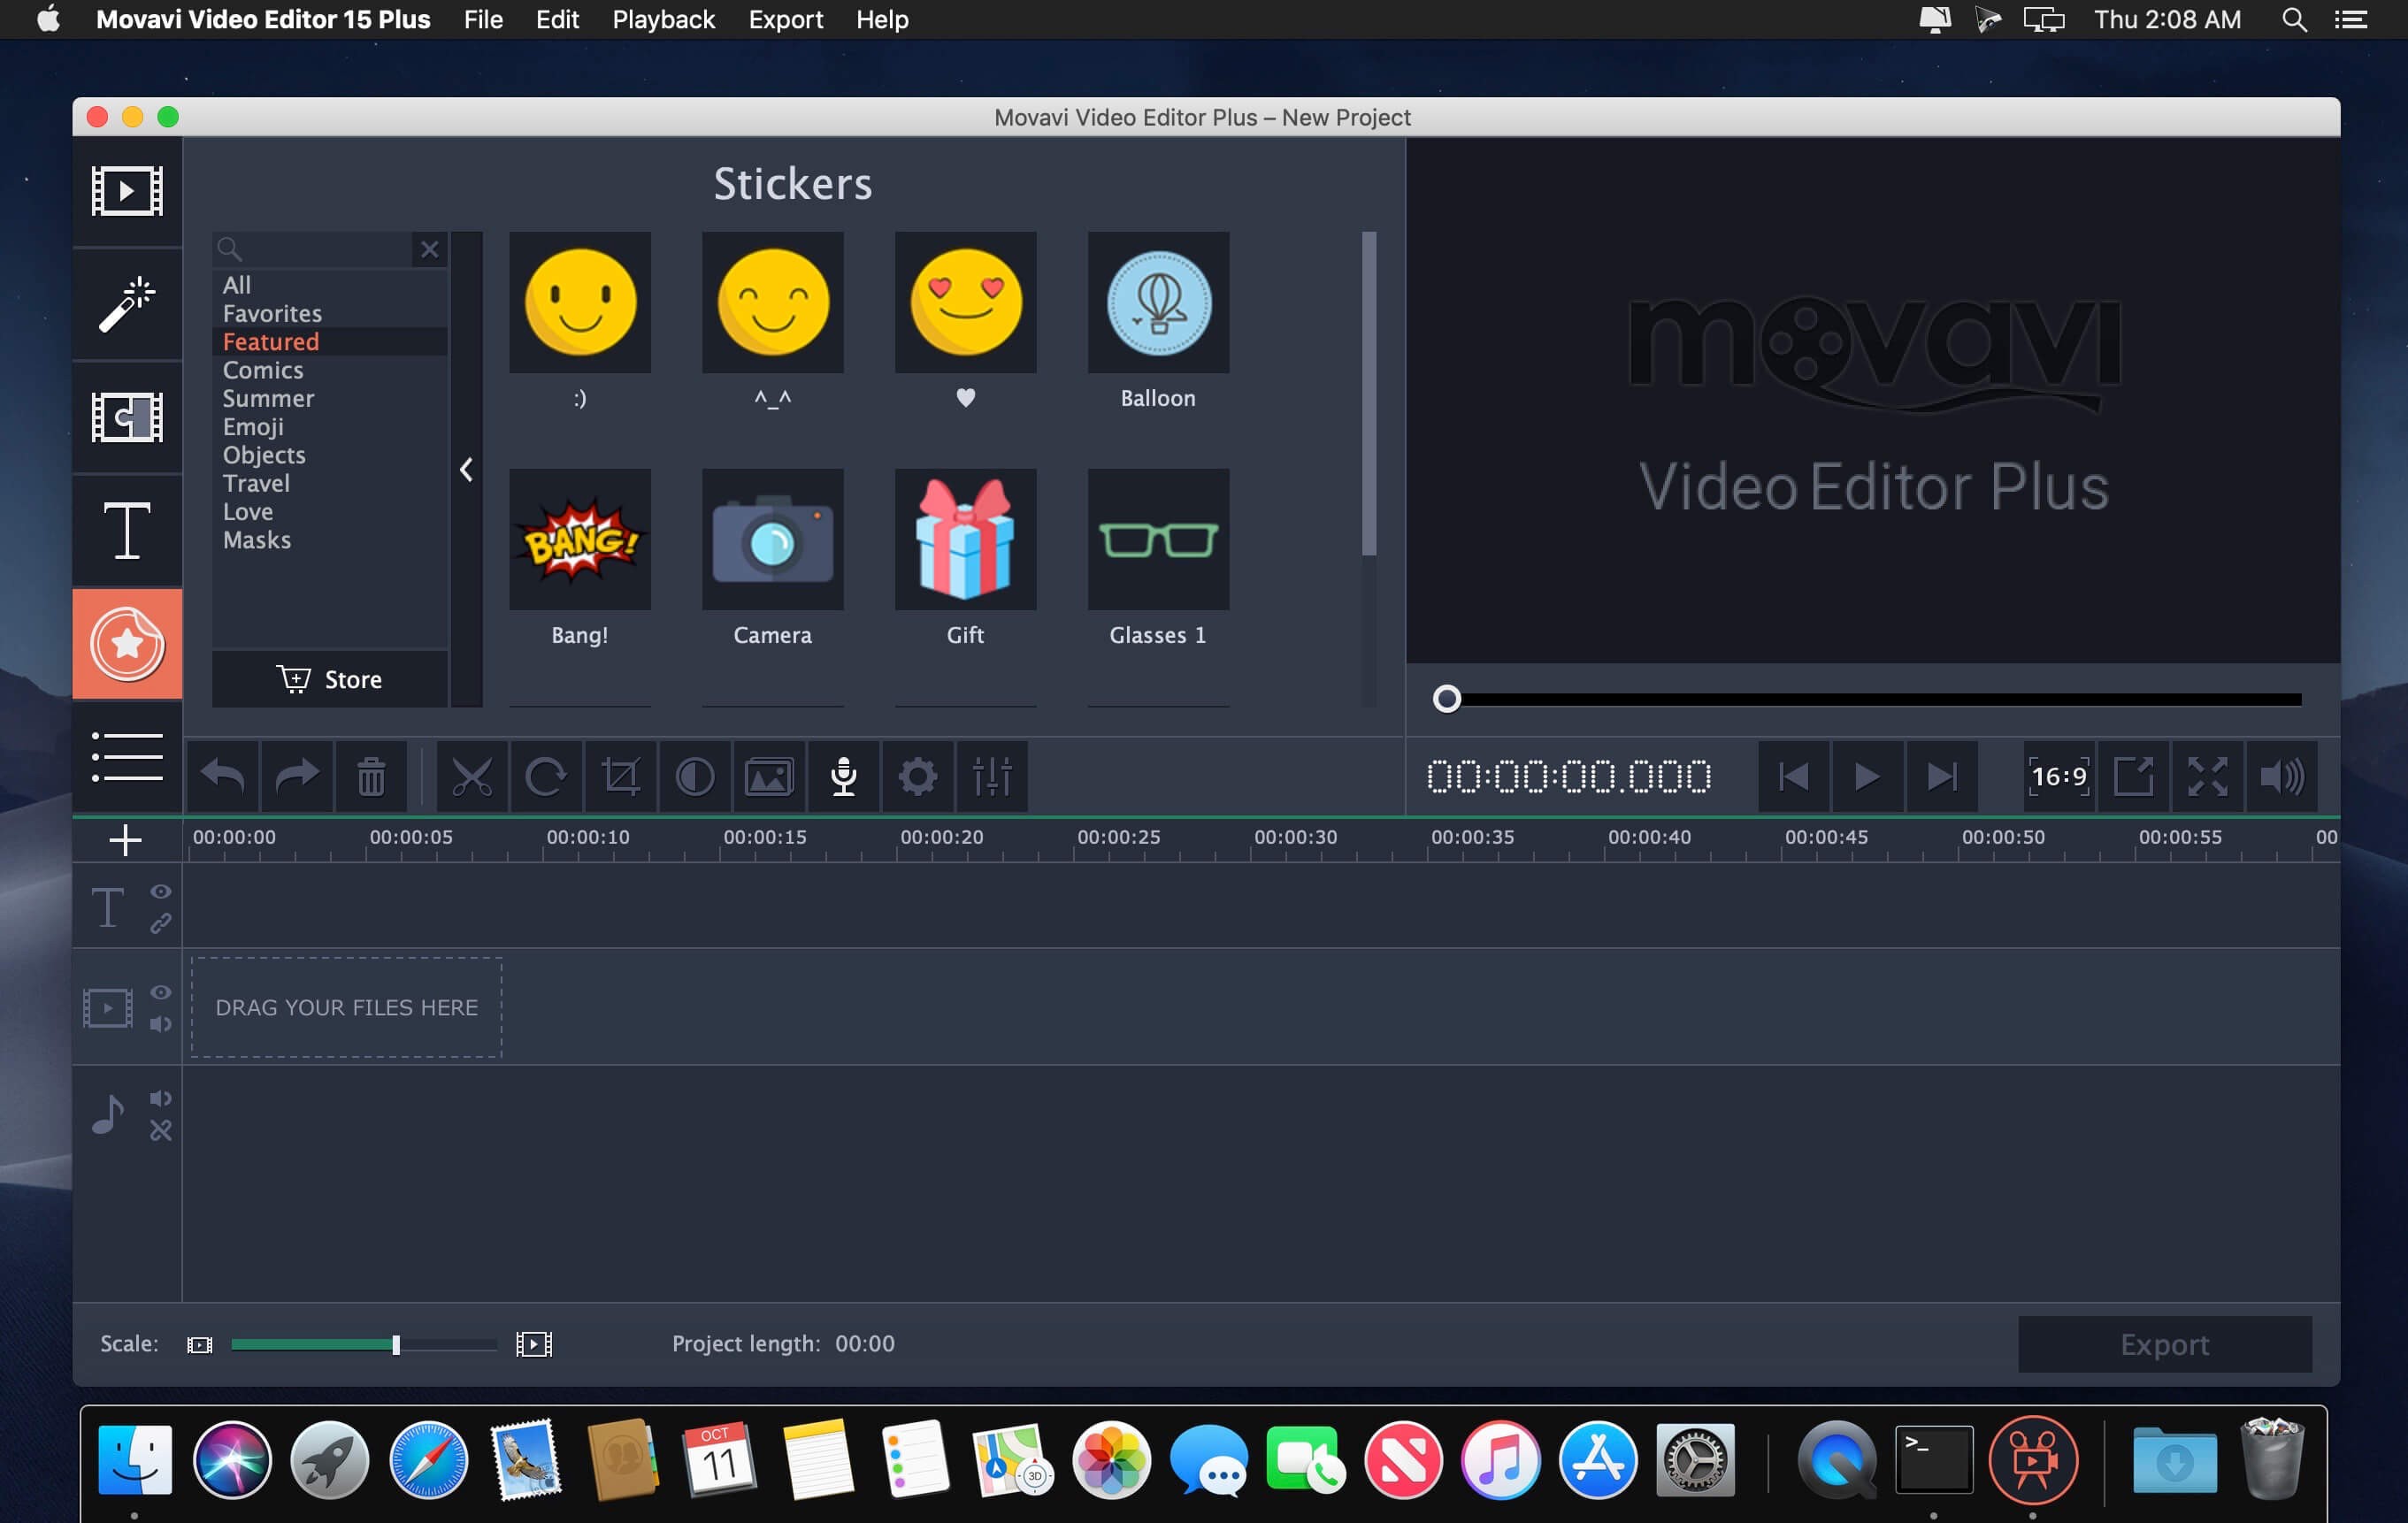Drag the timeline Scale slider
Screen dimensions: 2408x1523
coord(395,1343)
